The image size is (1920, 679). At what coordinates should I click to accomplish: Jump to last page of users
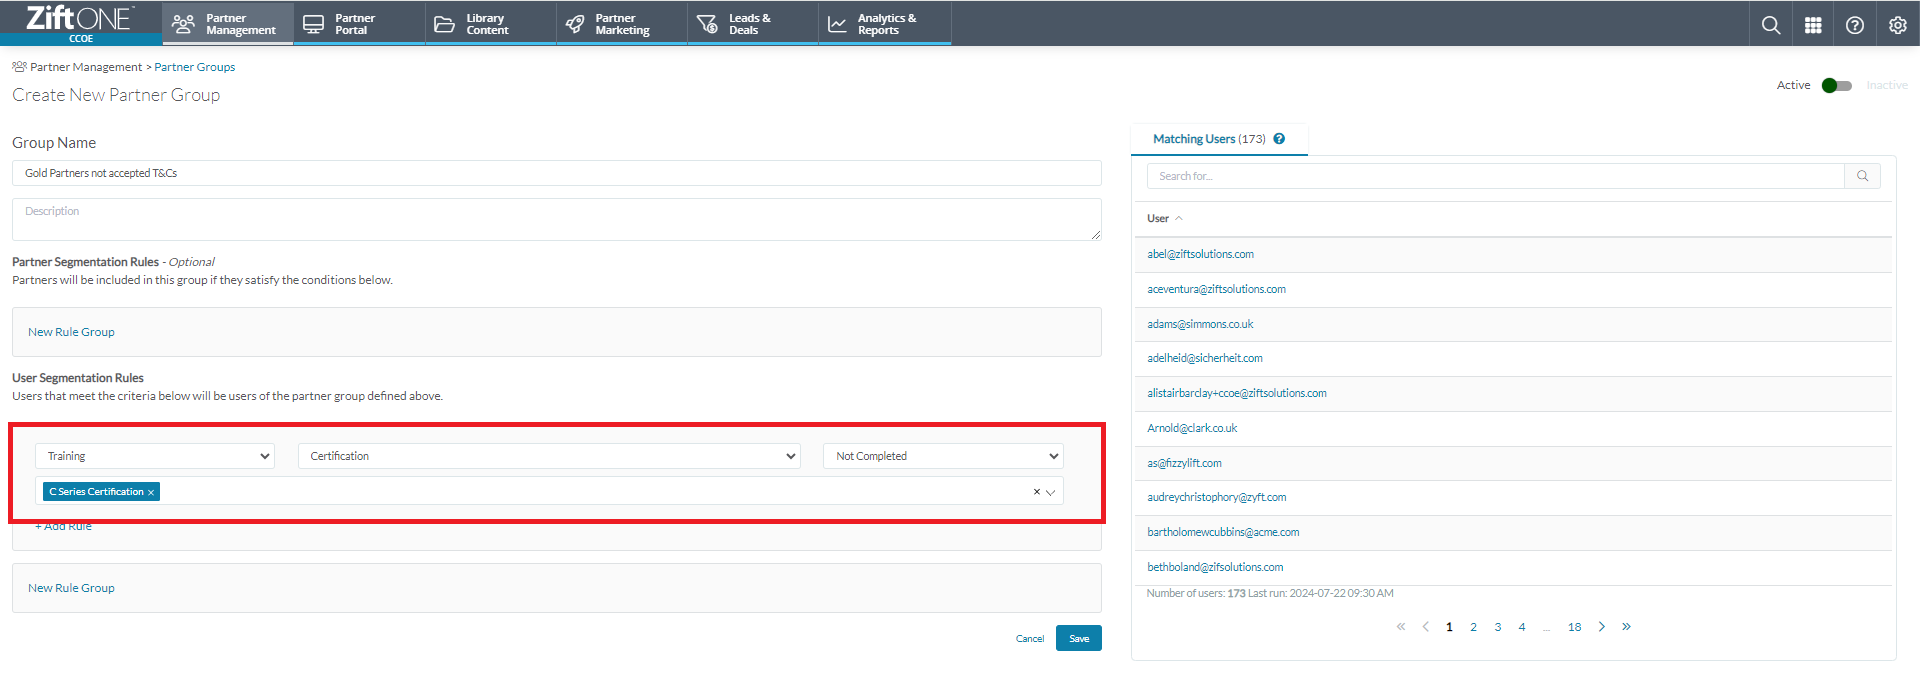[1626, 627]
